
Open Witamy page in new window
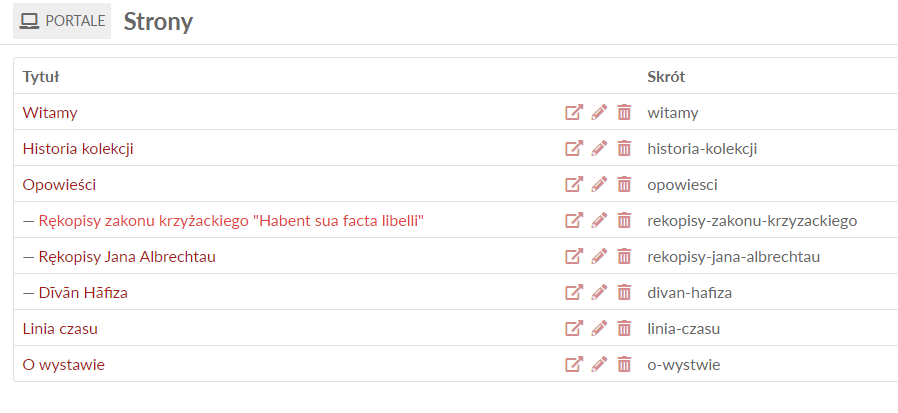573,112
